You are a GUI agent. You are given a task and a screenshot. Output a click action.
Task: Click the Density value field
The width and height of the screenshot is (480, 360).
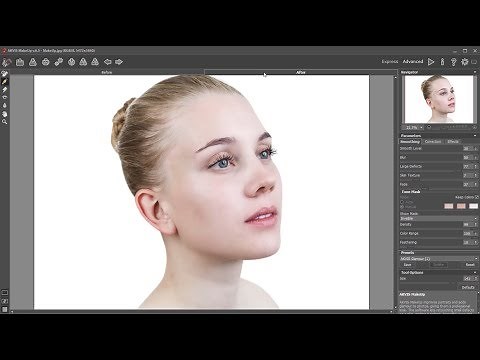point(468,224)
